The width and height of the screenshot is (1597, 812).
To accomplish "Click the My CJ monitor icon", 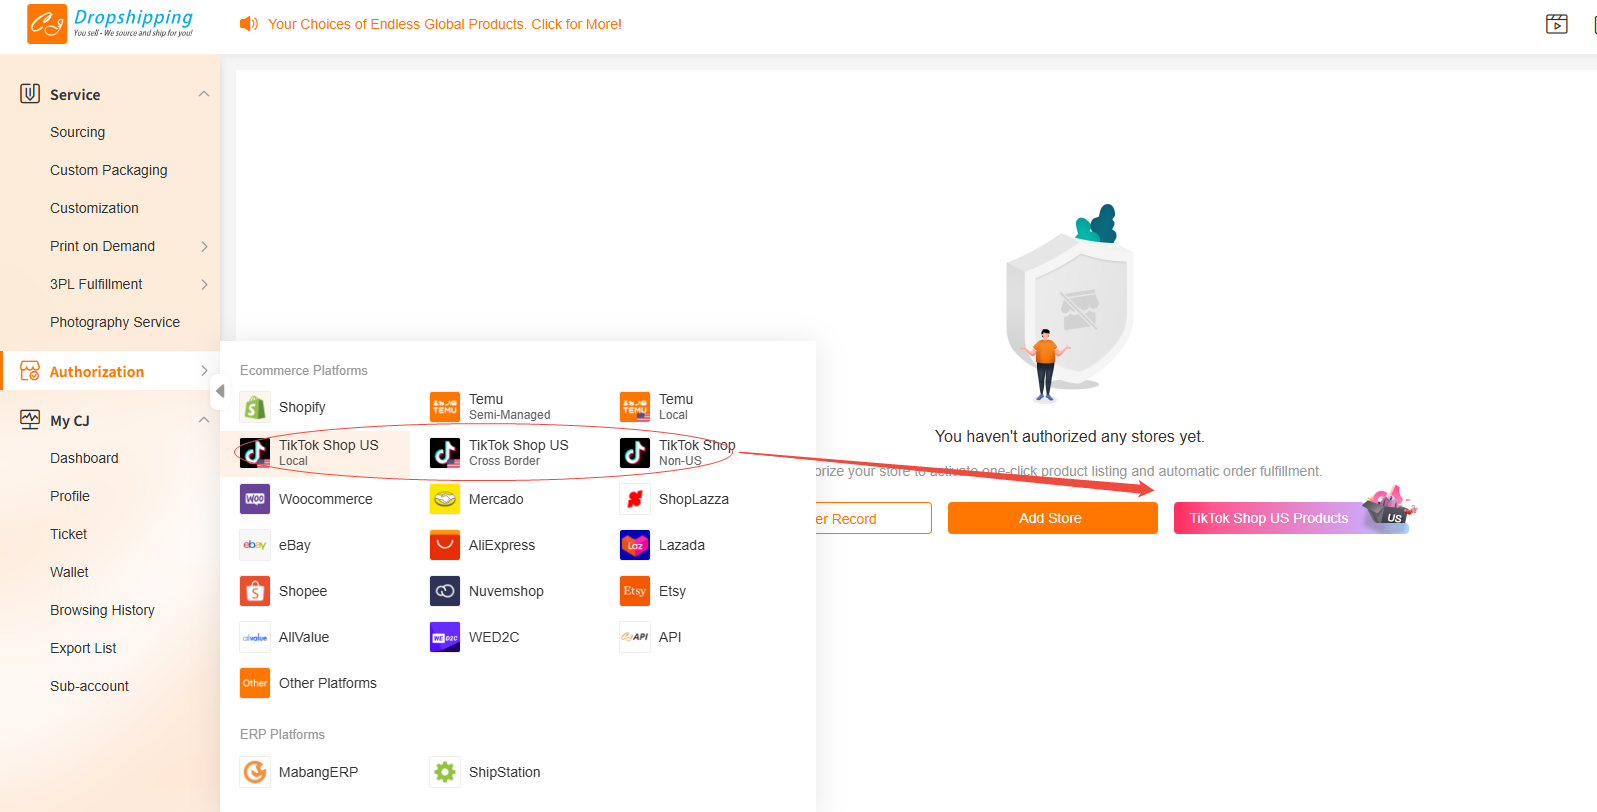I will click(x=30, y=420).
